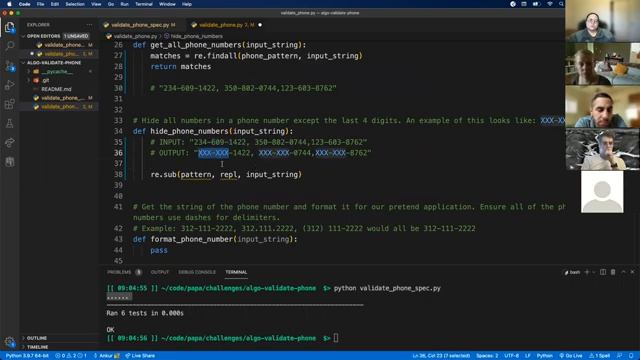Click the bash terminal shell label

572,272
